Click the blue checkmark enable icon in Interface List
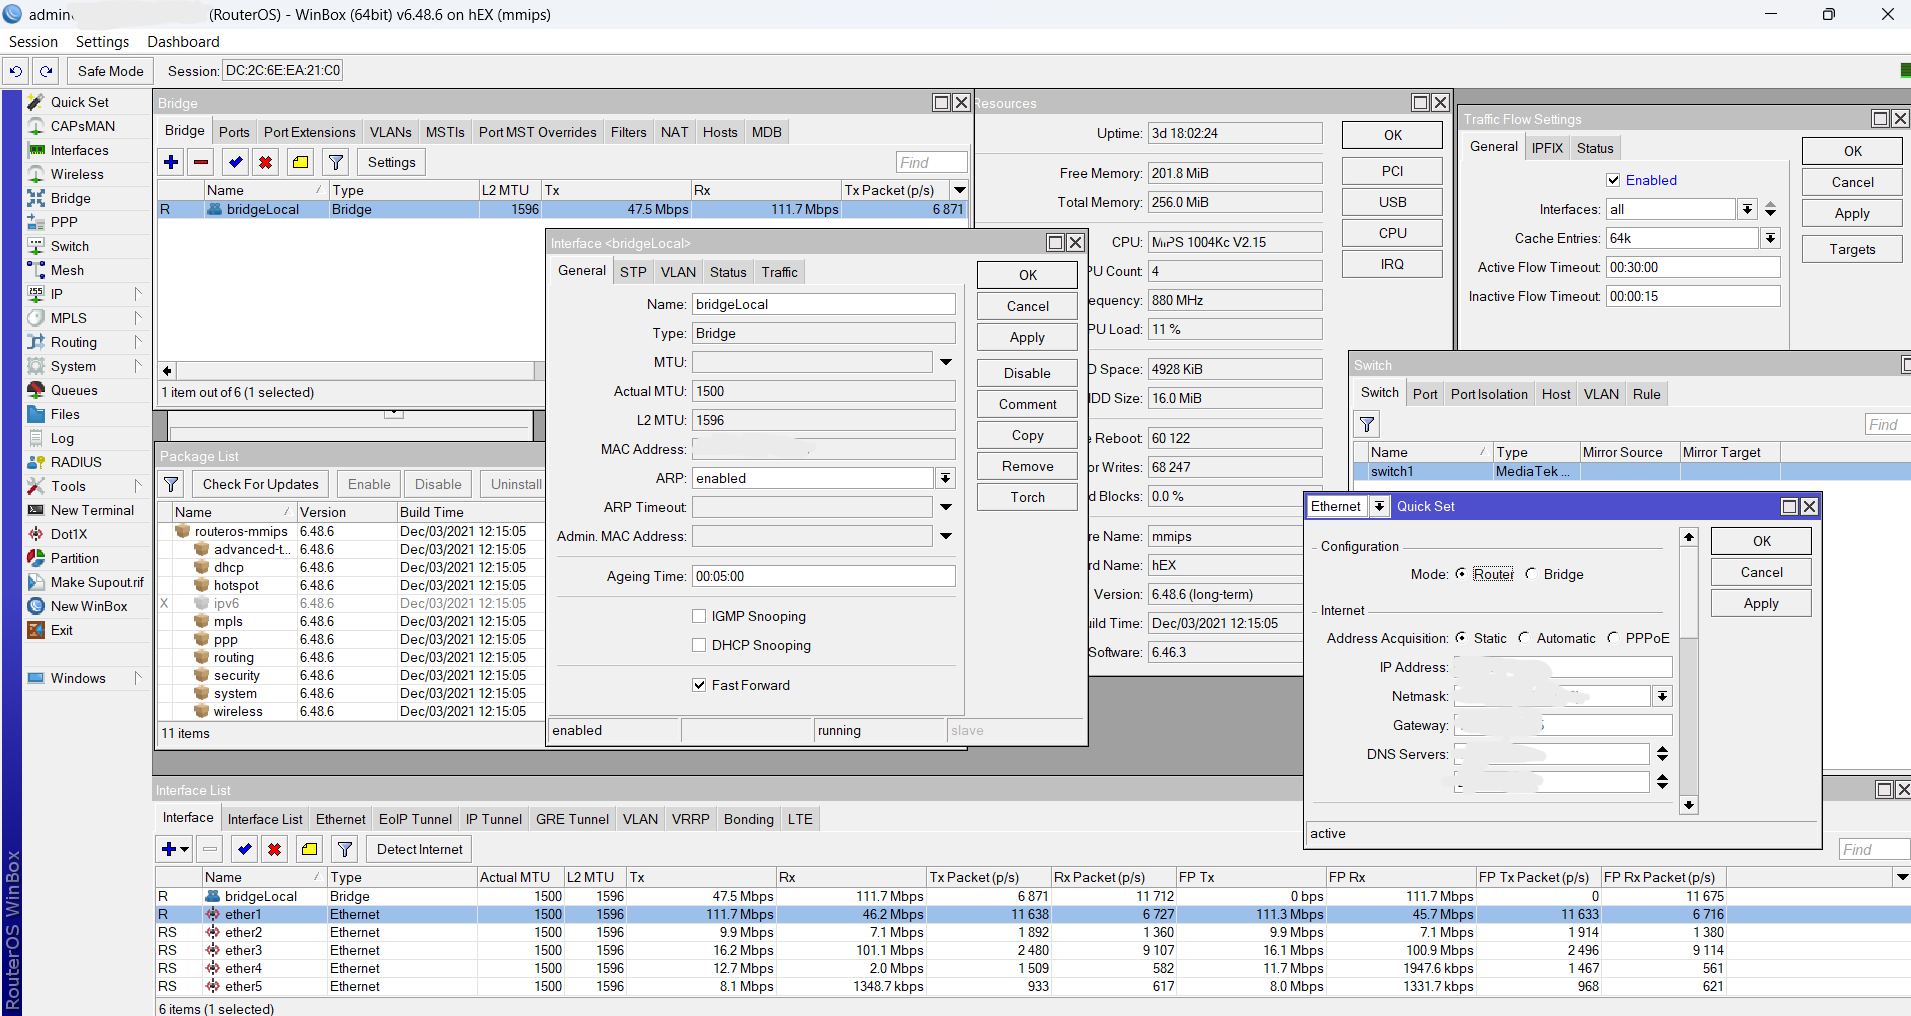The height and width of the screenshot is (1016, 1911). pyautogui.click(x=244, y=849)
